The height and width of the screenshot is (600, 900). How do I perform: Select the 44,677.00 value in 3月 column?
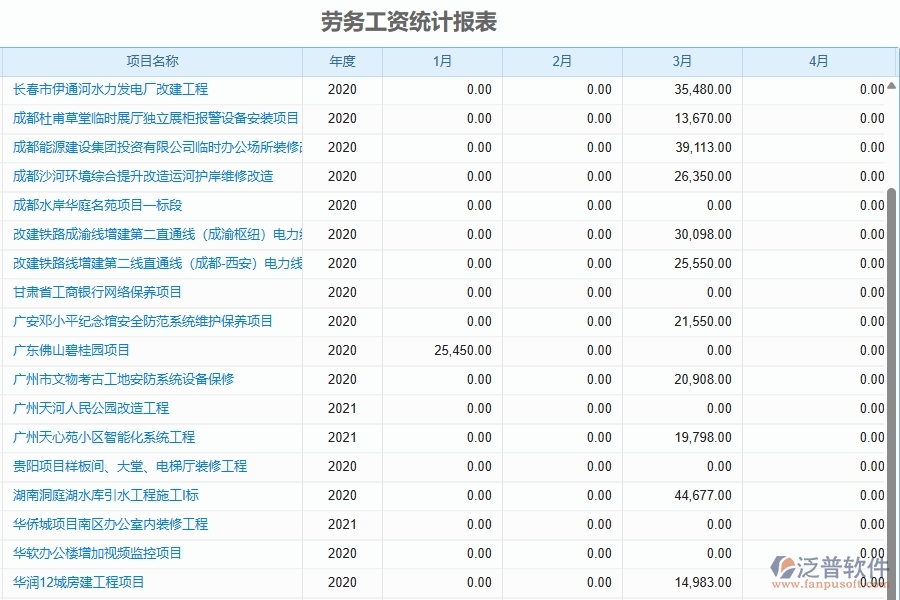pos(703,495)
